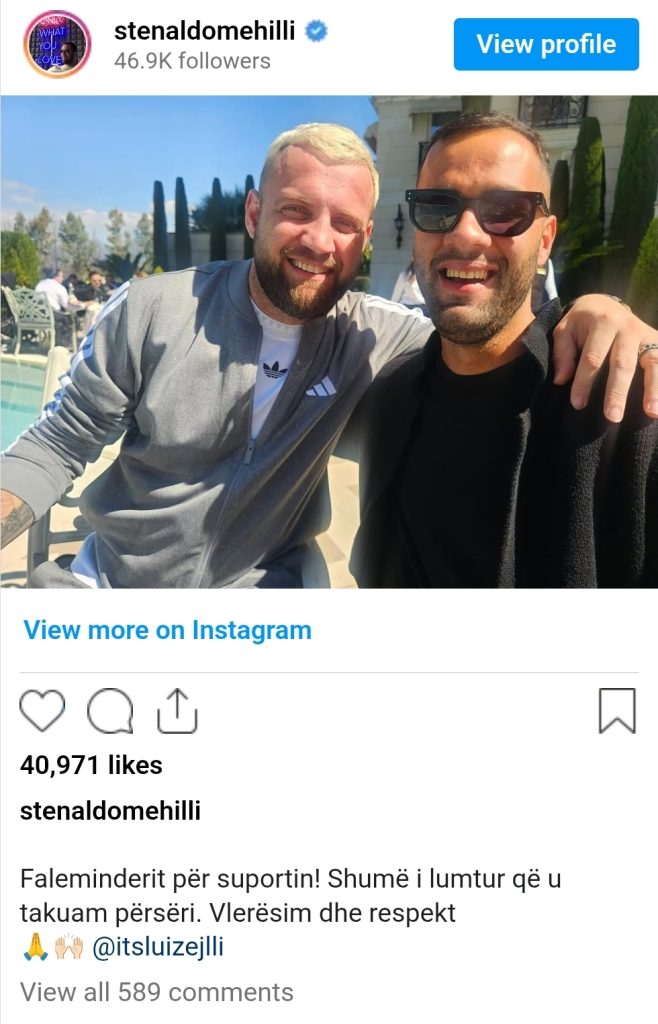Click the black sunglasses on the man

477,212
